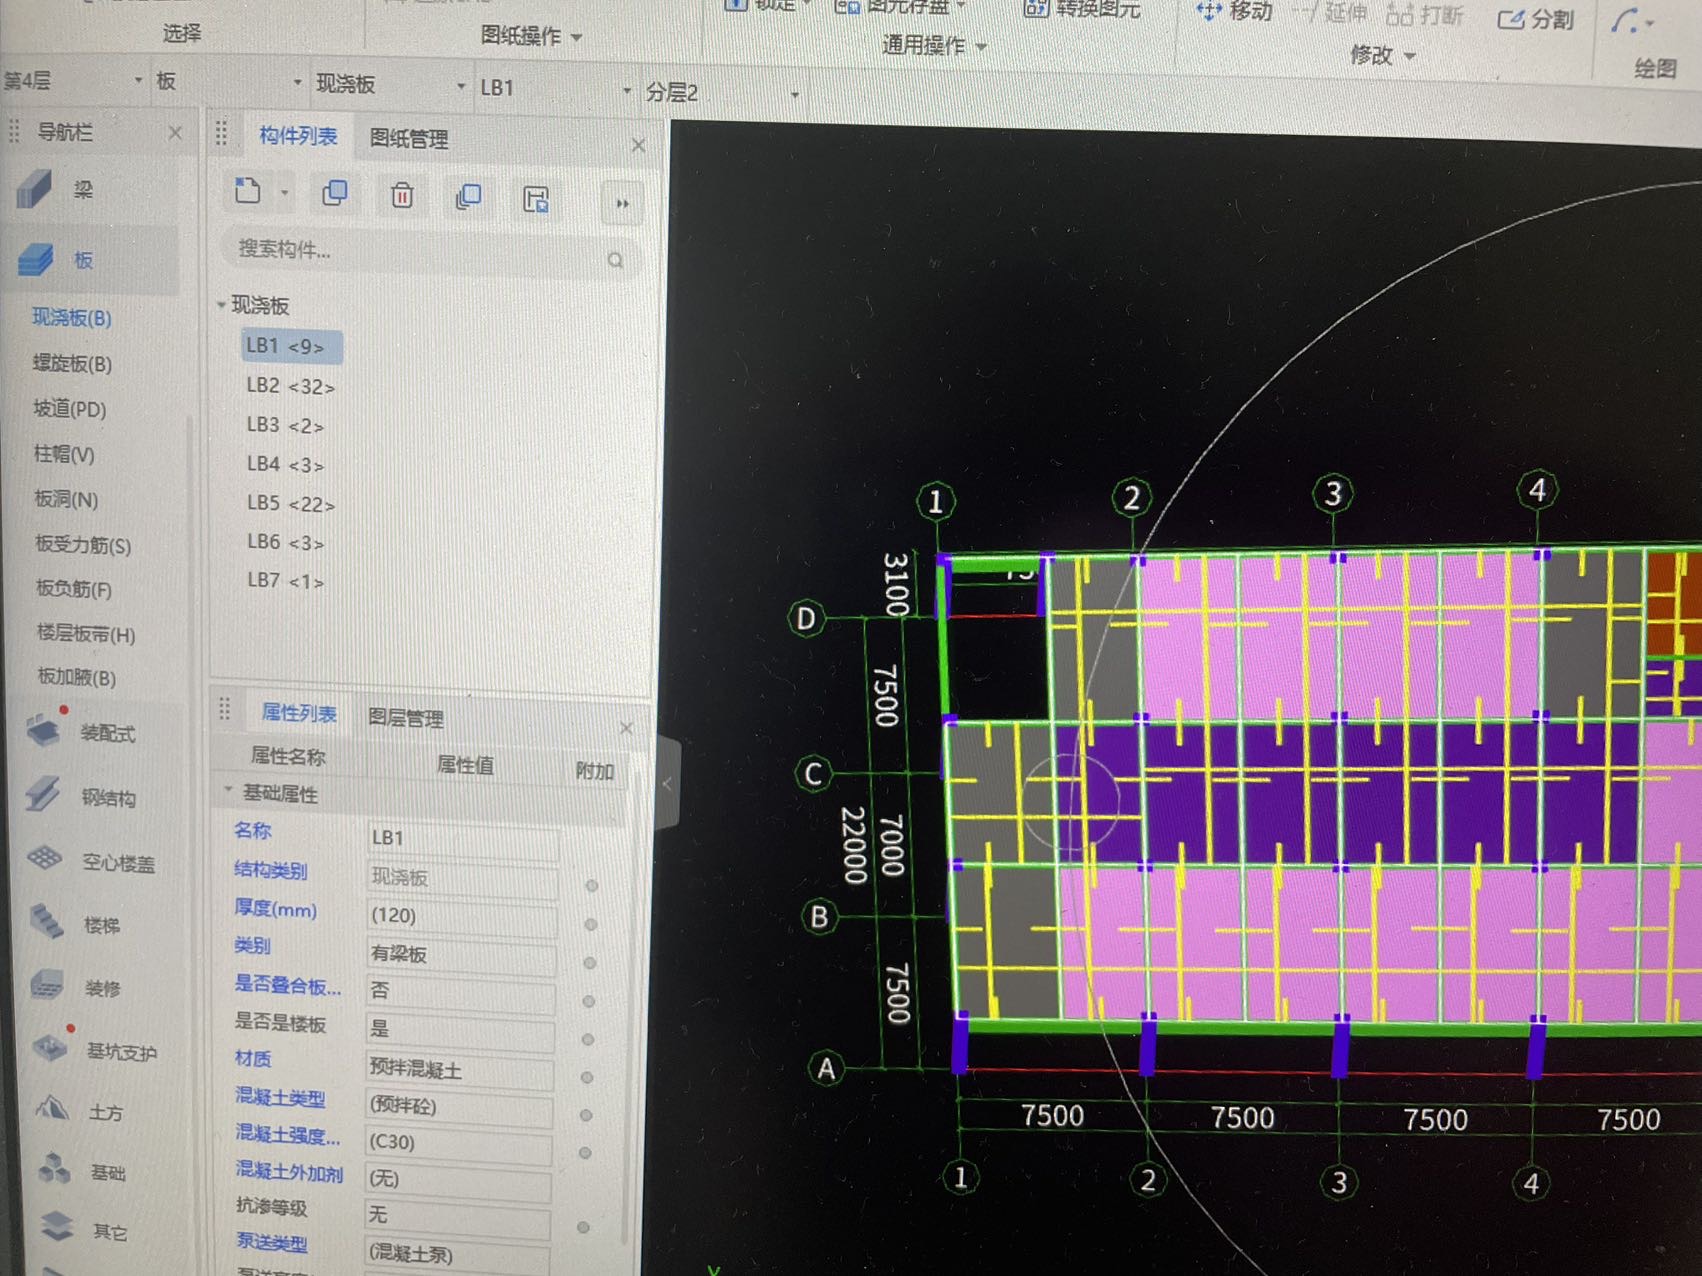Image resolution: width=1702 pixels, height=1276 pixels.
Task: Select the 梁 (beam) category icon
Action: click(35, 188)
